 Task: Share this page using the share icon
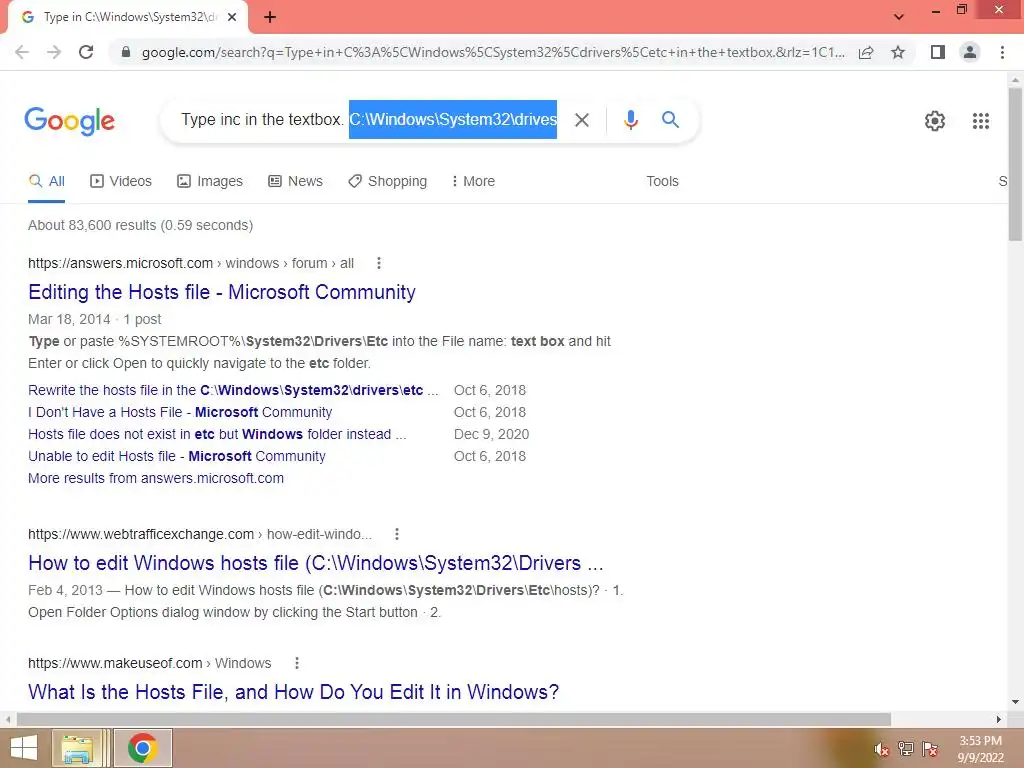866,52
